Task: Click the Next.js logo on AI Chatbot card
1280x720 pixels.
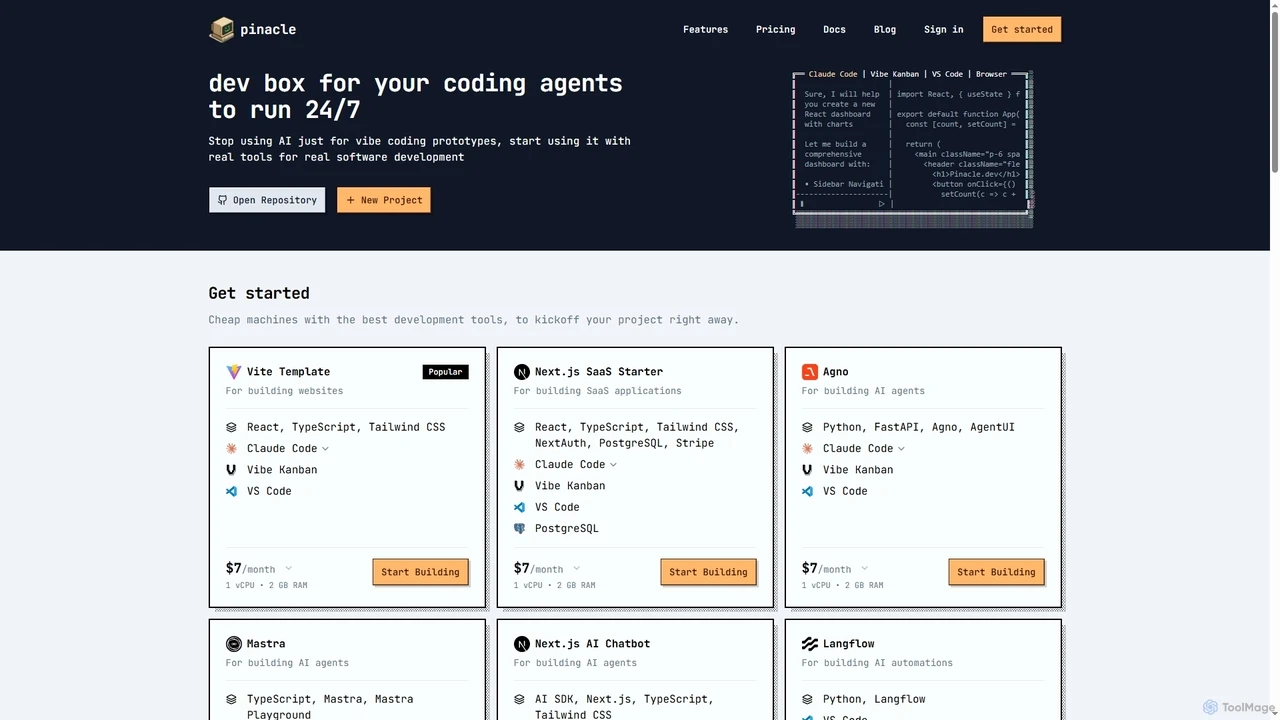Action: point(521,644)
